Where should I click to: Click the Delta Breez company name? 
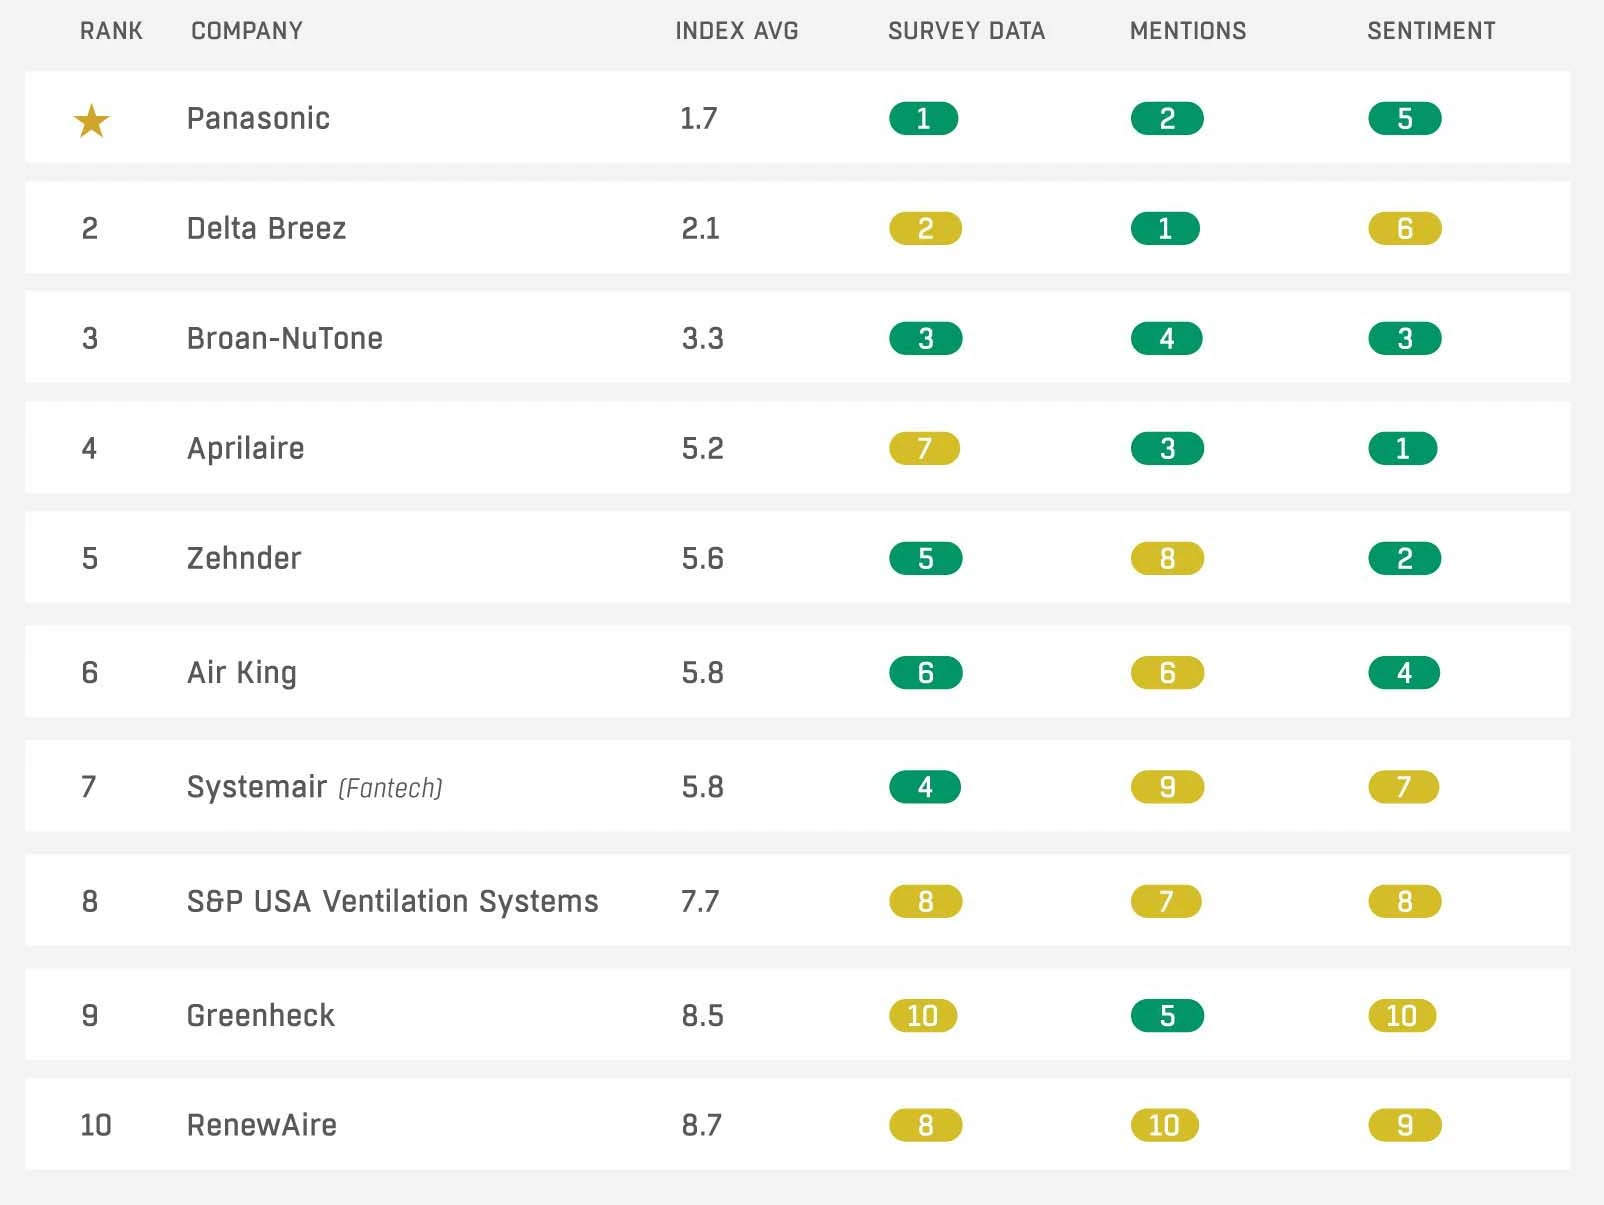coord(266,228)
